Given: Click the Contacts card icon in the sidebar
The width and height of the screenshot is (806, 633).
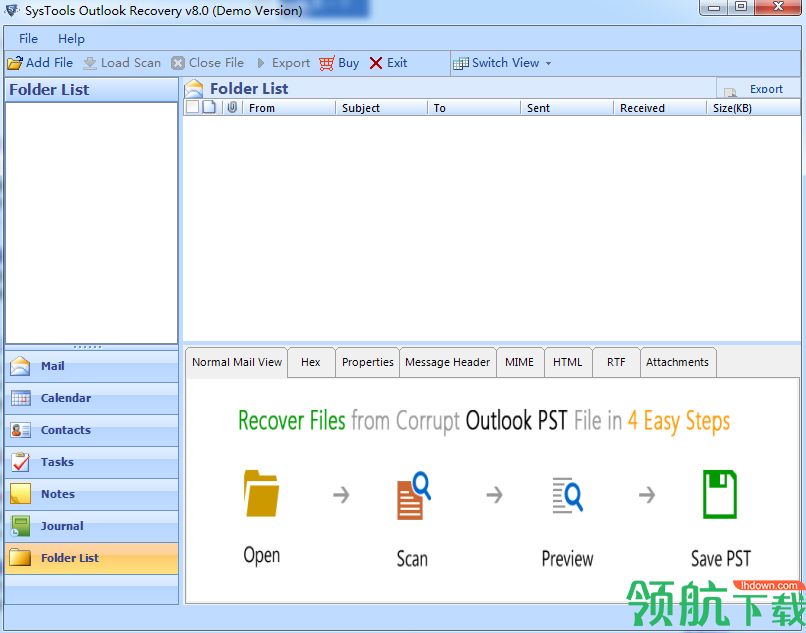Looking at the screenshot, I should tap(21, 430).
